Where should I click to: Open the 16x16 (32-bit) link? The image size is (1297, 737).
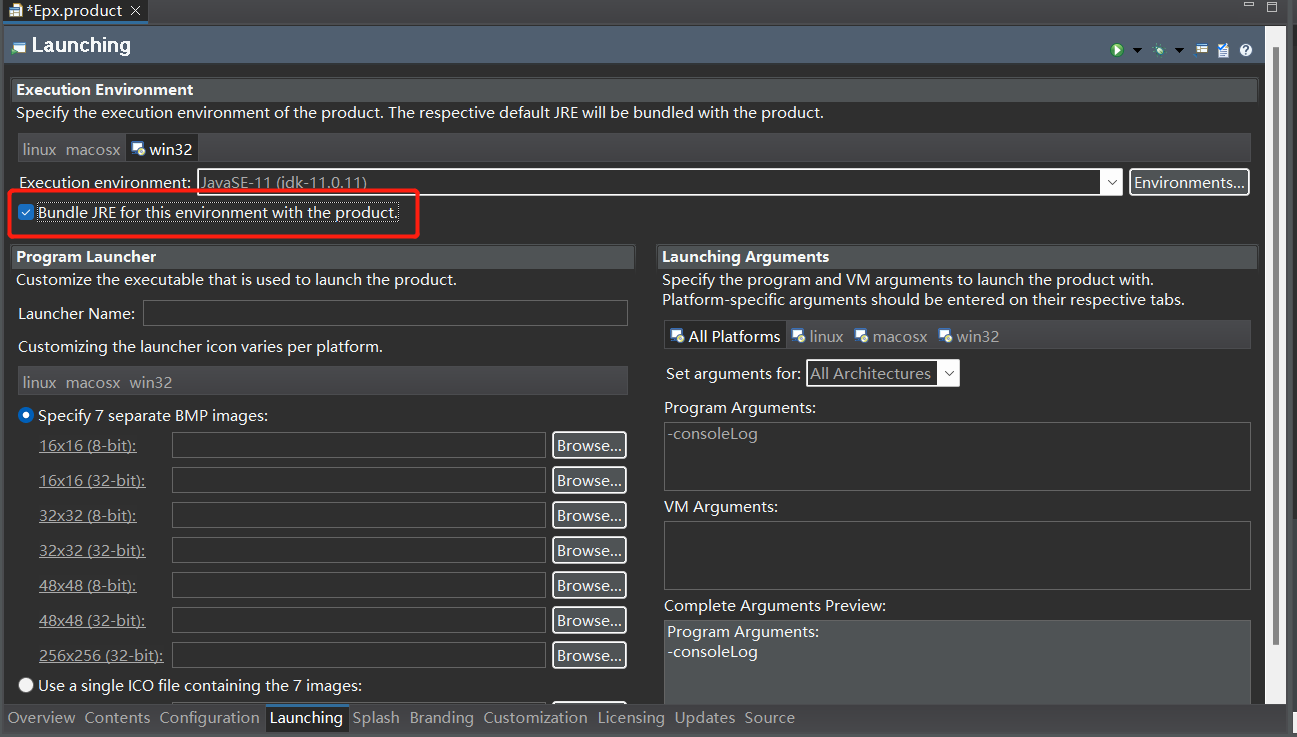pos(92,481)
